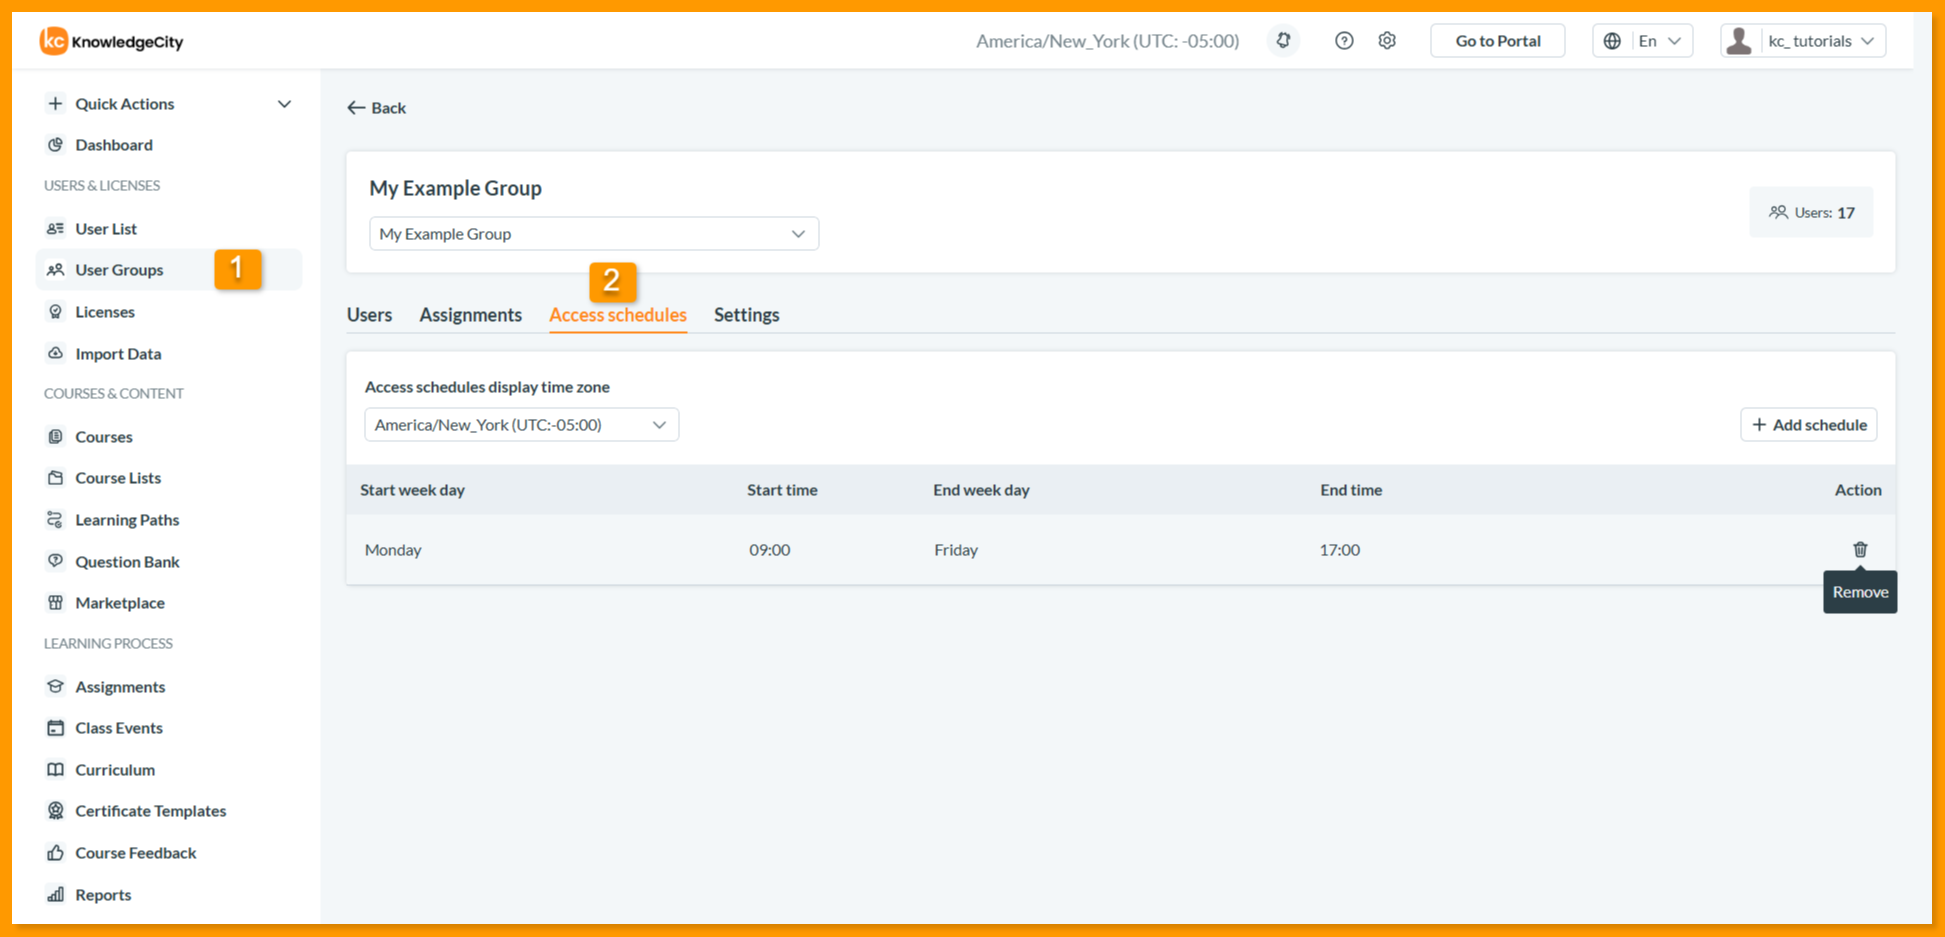Open the En language dropdown

click(x=1642, y=41)
